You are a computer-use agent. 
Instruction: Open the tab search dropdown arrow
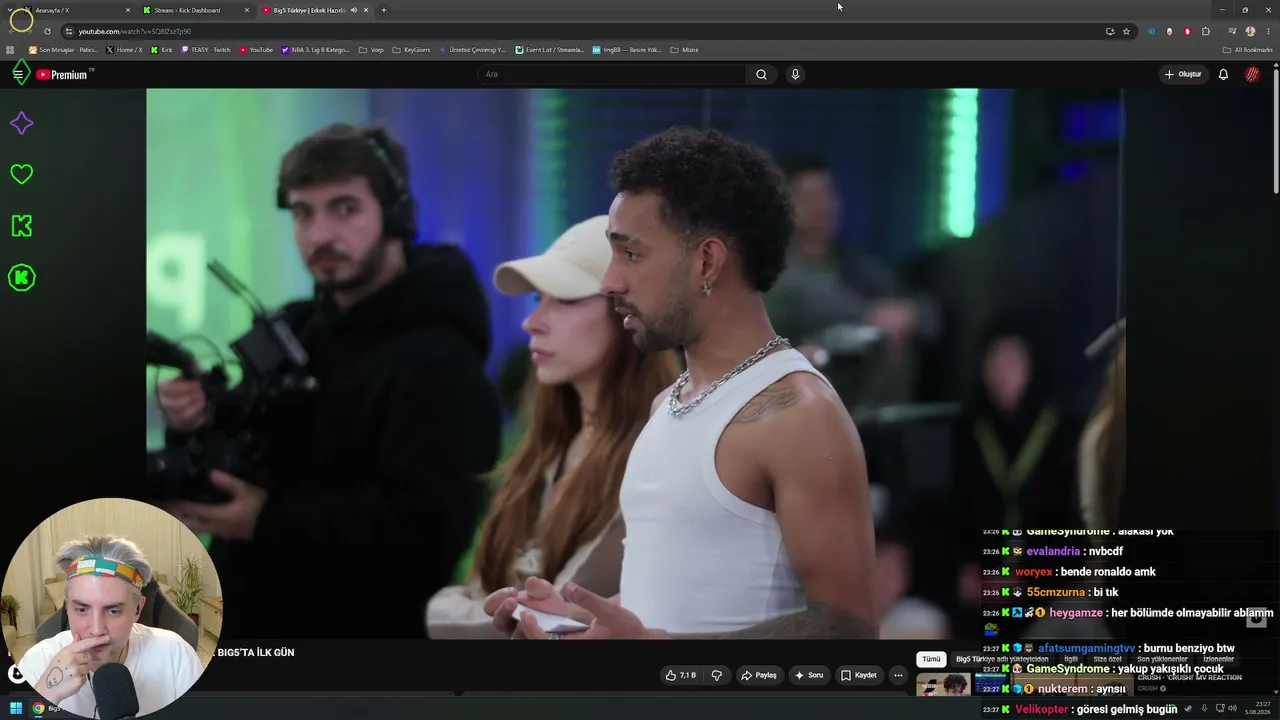(x=10, y=10)
